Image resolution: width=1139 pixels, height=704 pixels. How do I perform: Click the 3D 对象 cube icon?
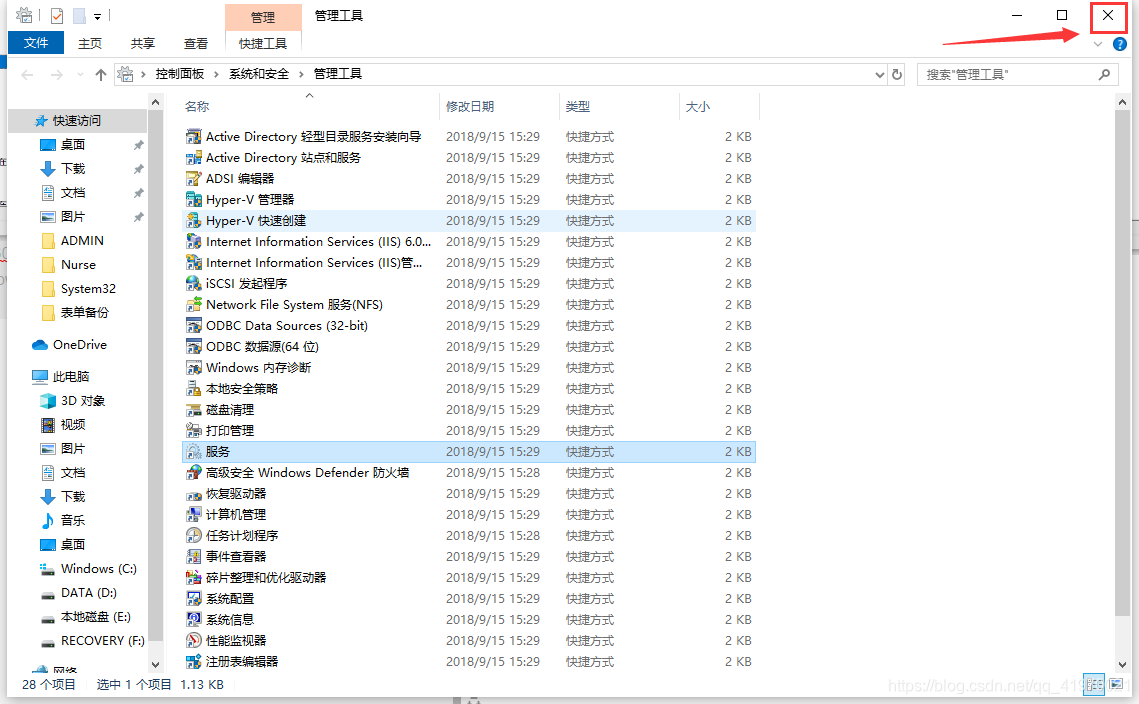(x=48, y=401)
